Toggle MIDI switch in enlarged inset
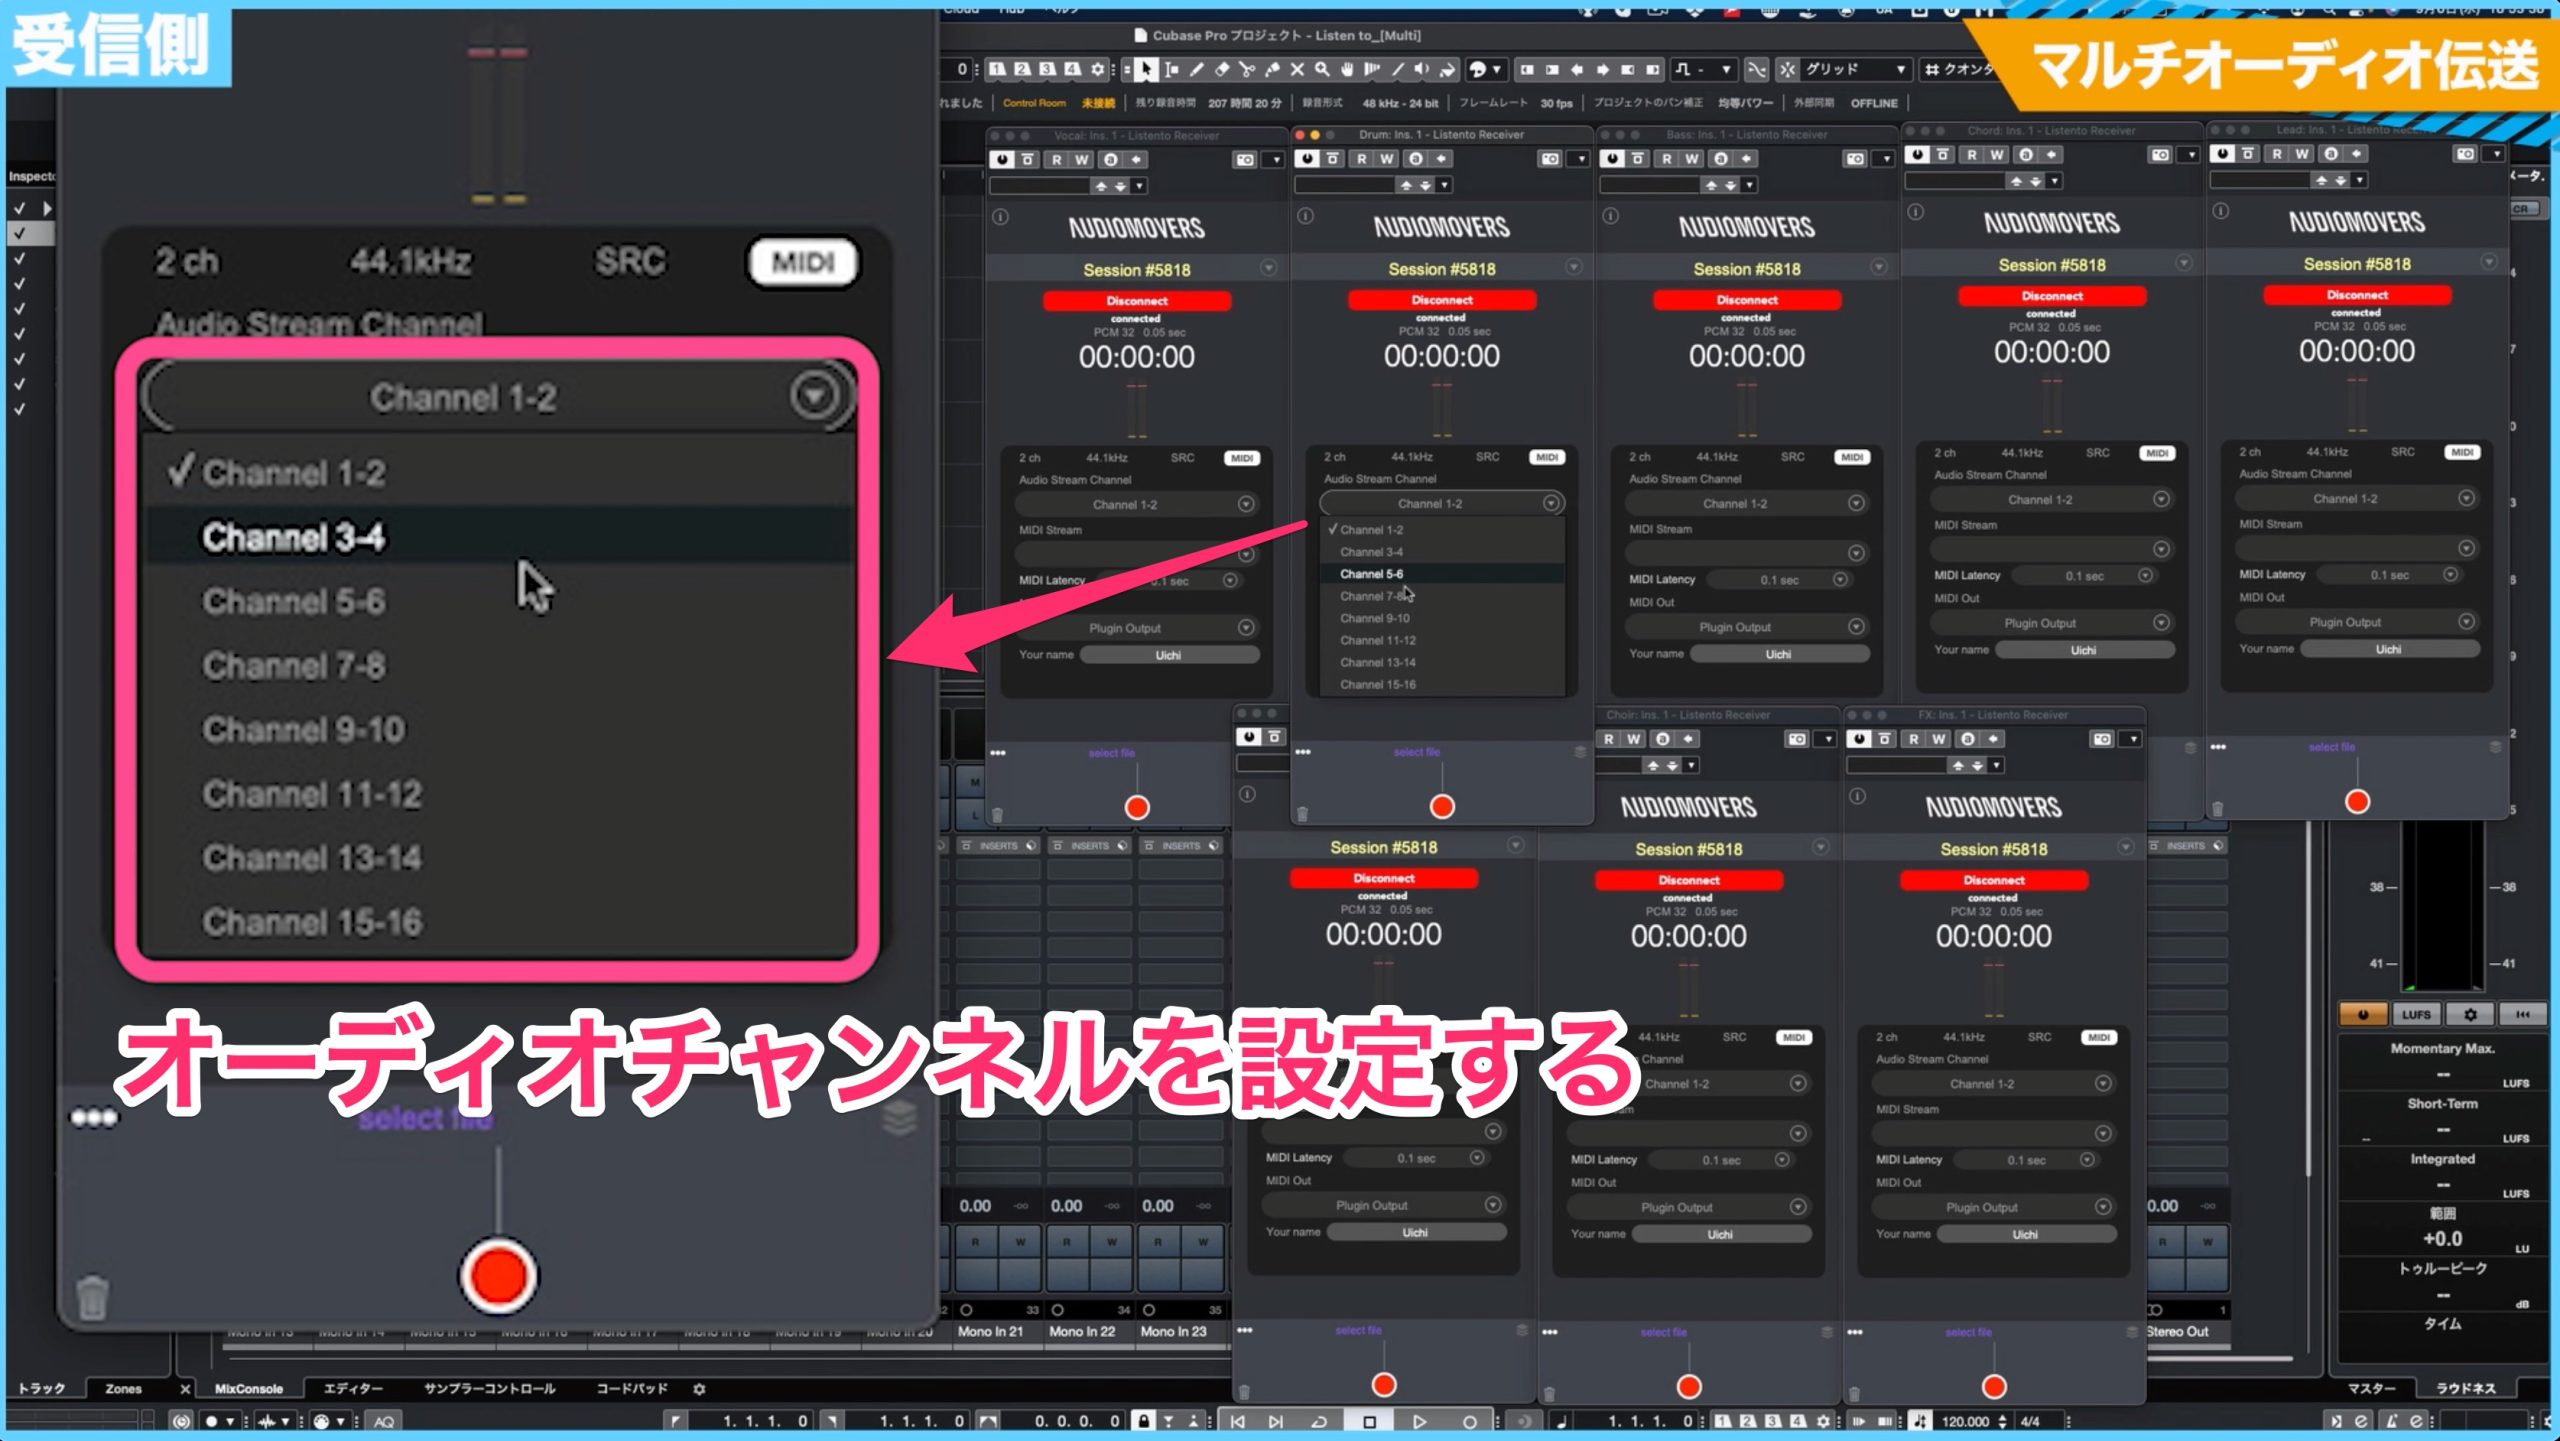The width and height of the screenshot is (2560, 1441). [x=803, y=262]
